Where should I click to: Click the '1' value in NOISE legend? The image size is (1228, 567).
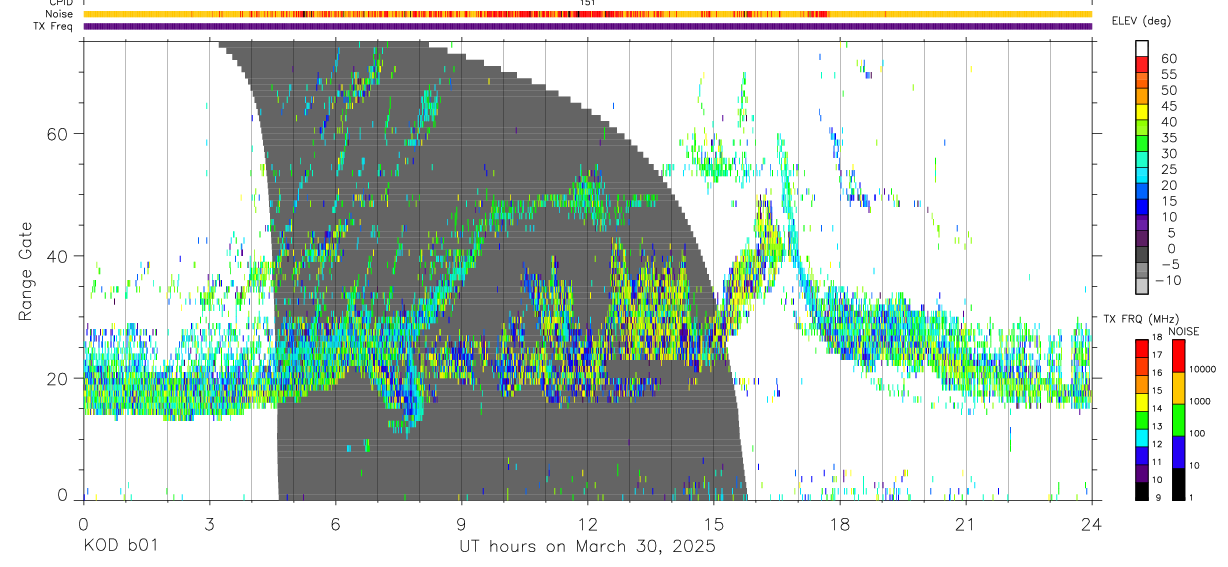(x=1191, y=498)
